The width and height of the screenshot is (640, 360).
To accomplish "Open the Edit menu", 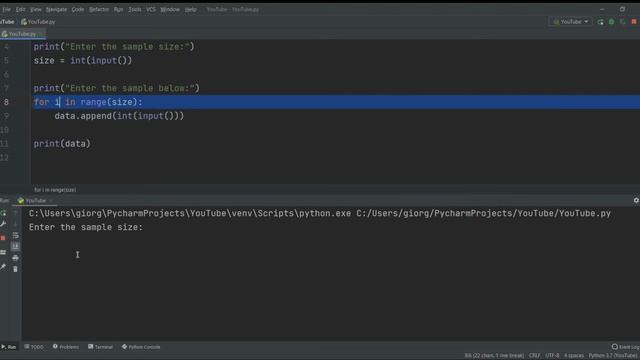I will [20, 9].
